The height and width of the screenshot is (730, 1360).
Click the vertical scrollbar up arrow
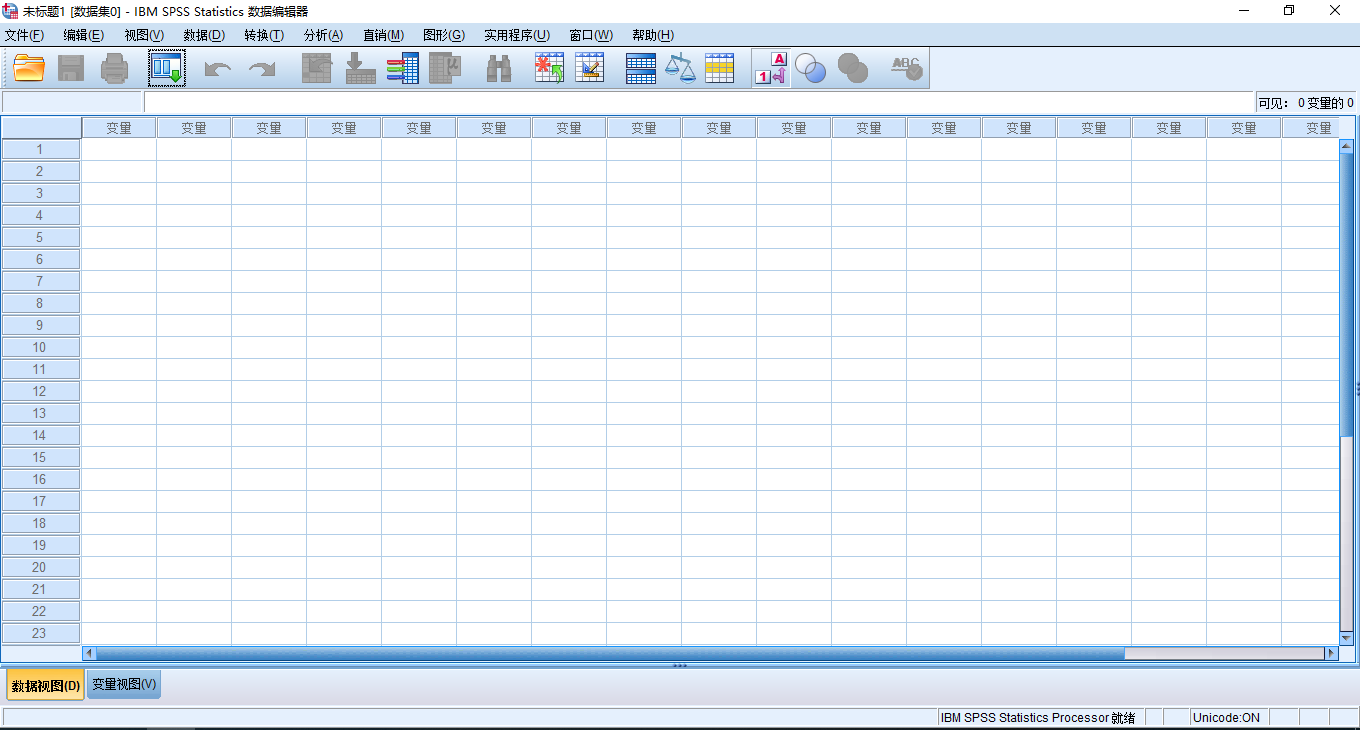click(x=1346, y=147)
